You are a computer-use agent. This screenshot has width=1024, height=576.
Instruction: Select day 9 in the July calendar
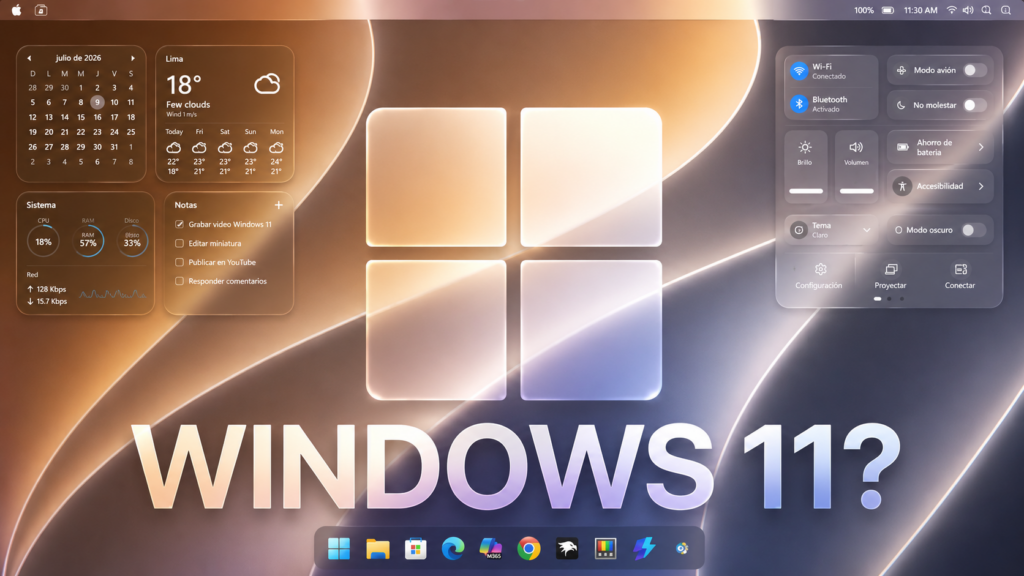click(x=97, y=102)
